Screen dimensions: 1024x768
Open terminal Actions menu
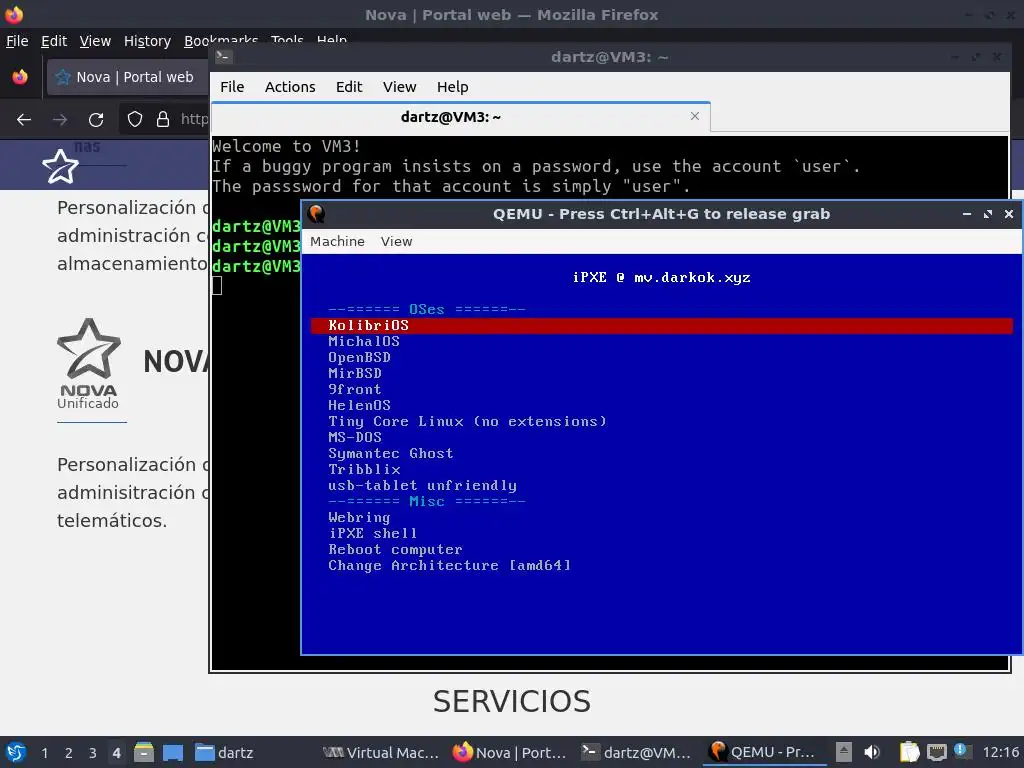(x=290, y=87)
